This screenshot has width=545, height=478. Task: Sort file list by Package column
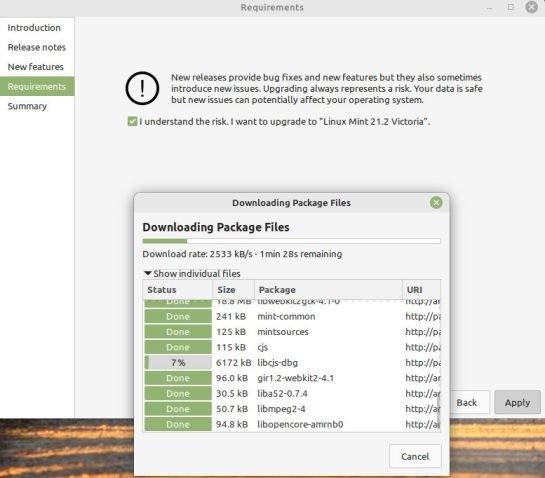click(328, 290)
